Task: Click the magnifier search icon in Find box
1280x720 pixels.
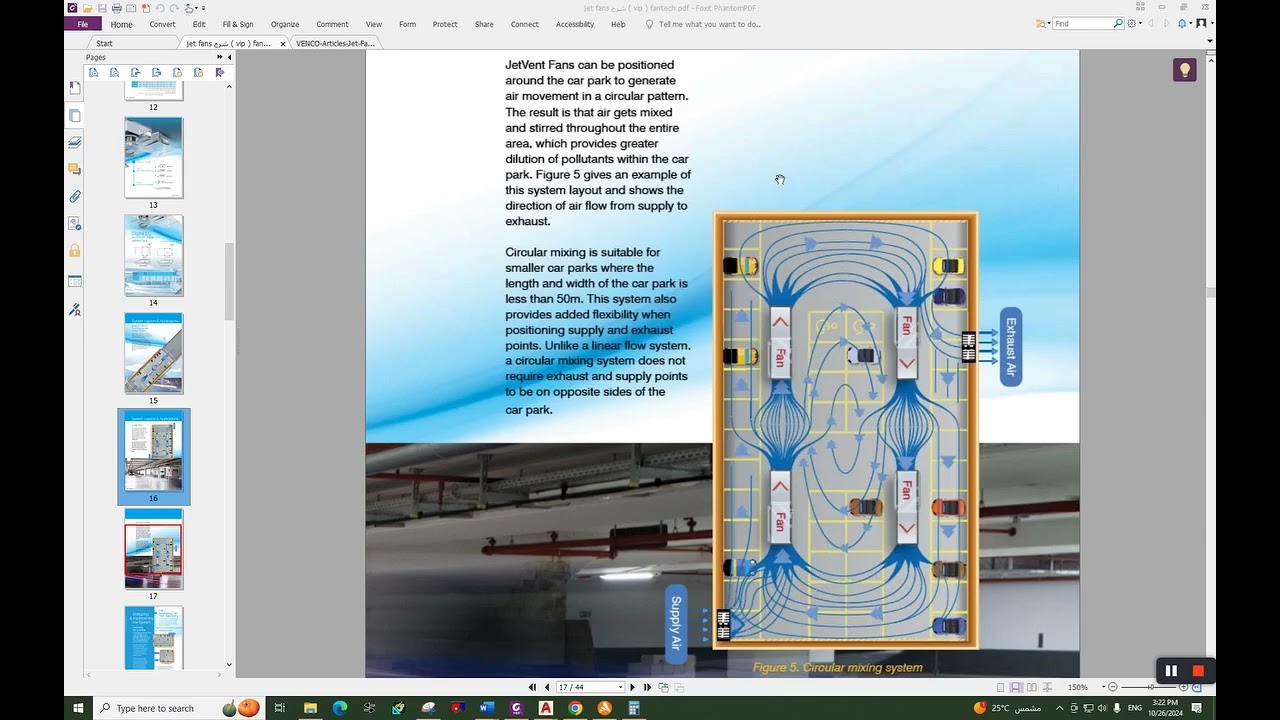Action: tap(1118, 23)
